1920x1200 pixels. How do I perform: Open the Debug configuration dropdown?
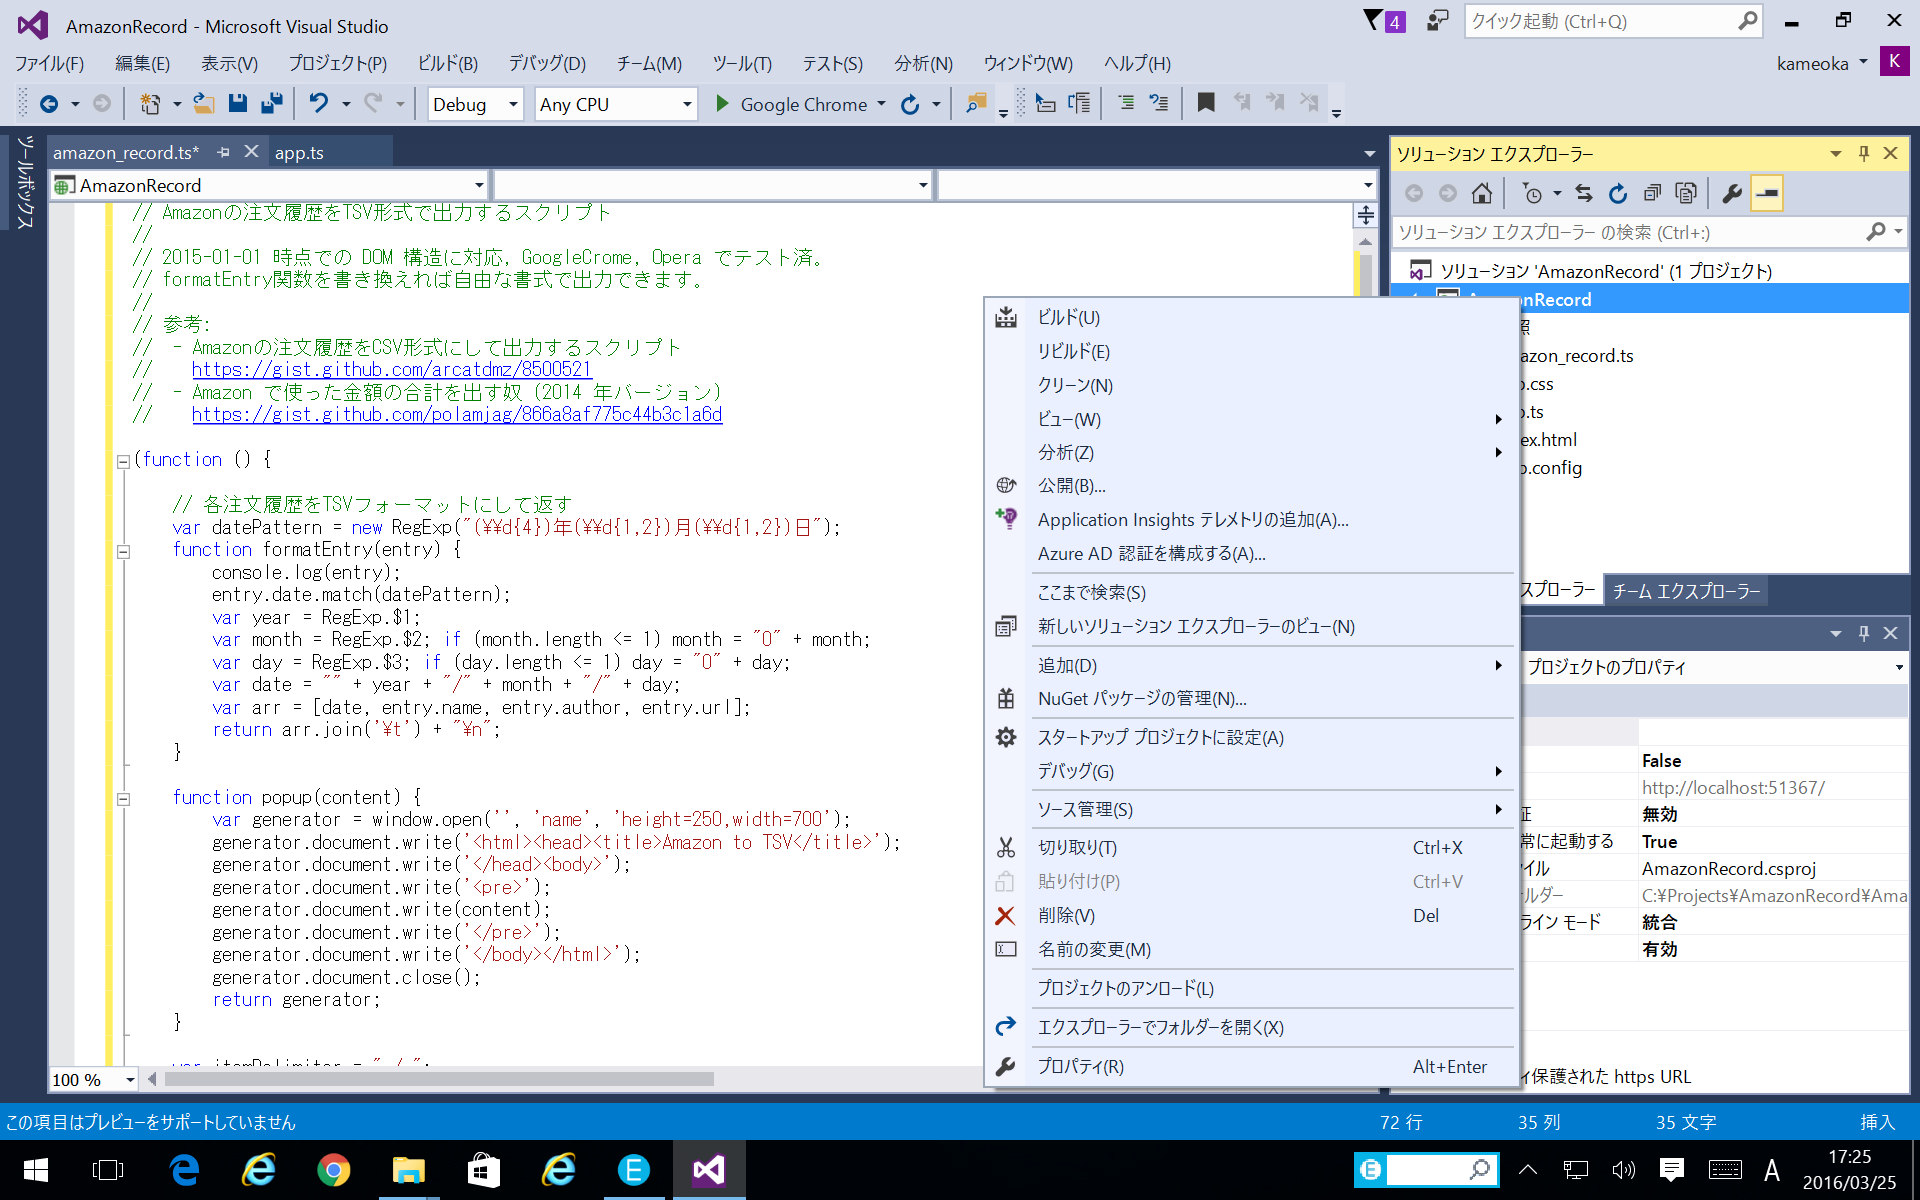click(512, 104)
